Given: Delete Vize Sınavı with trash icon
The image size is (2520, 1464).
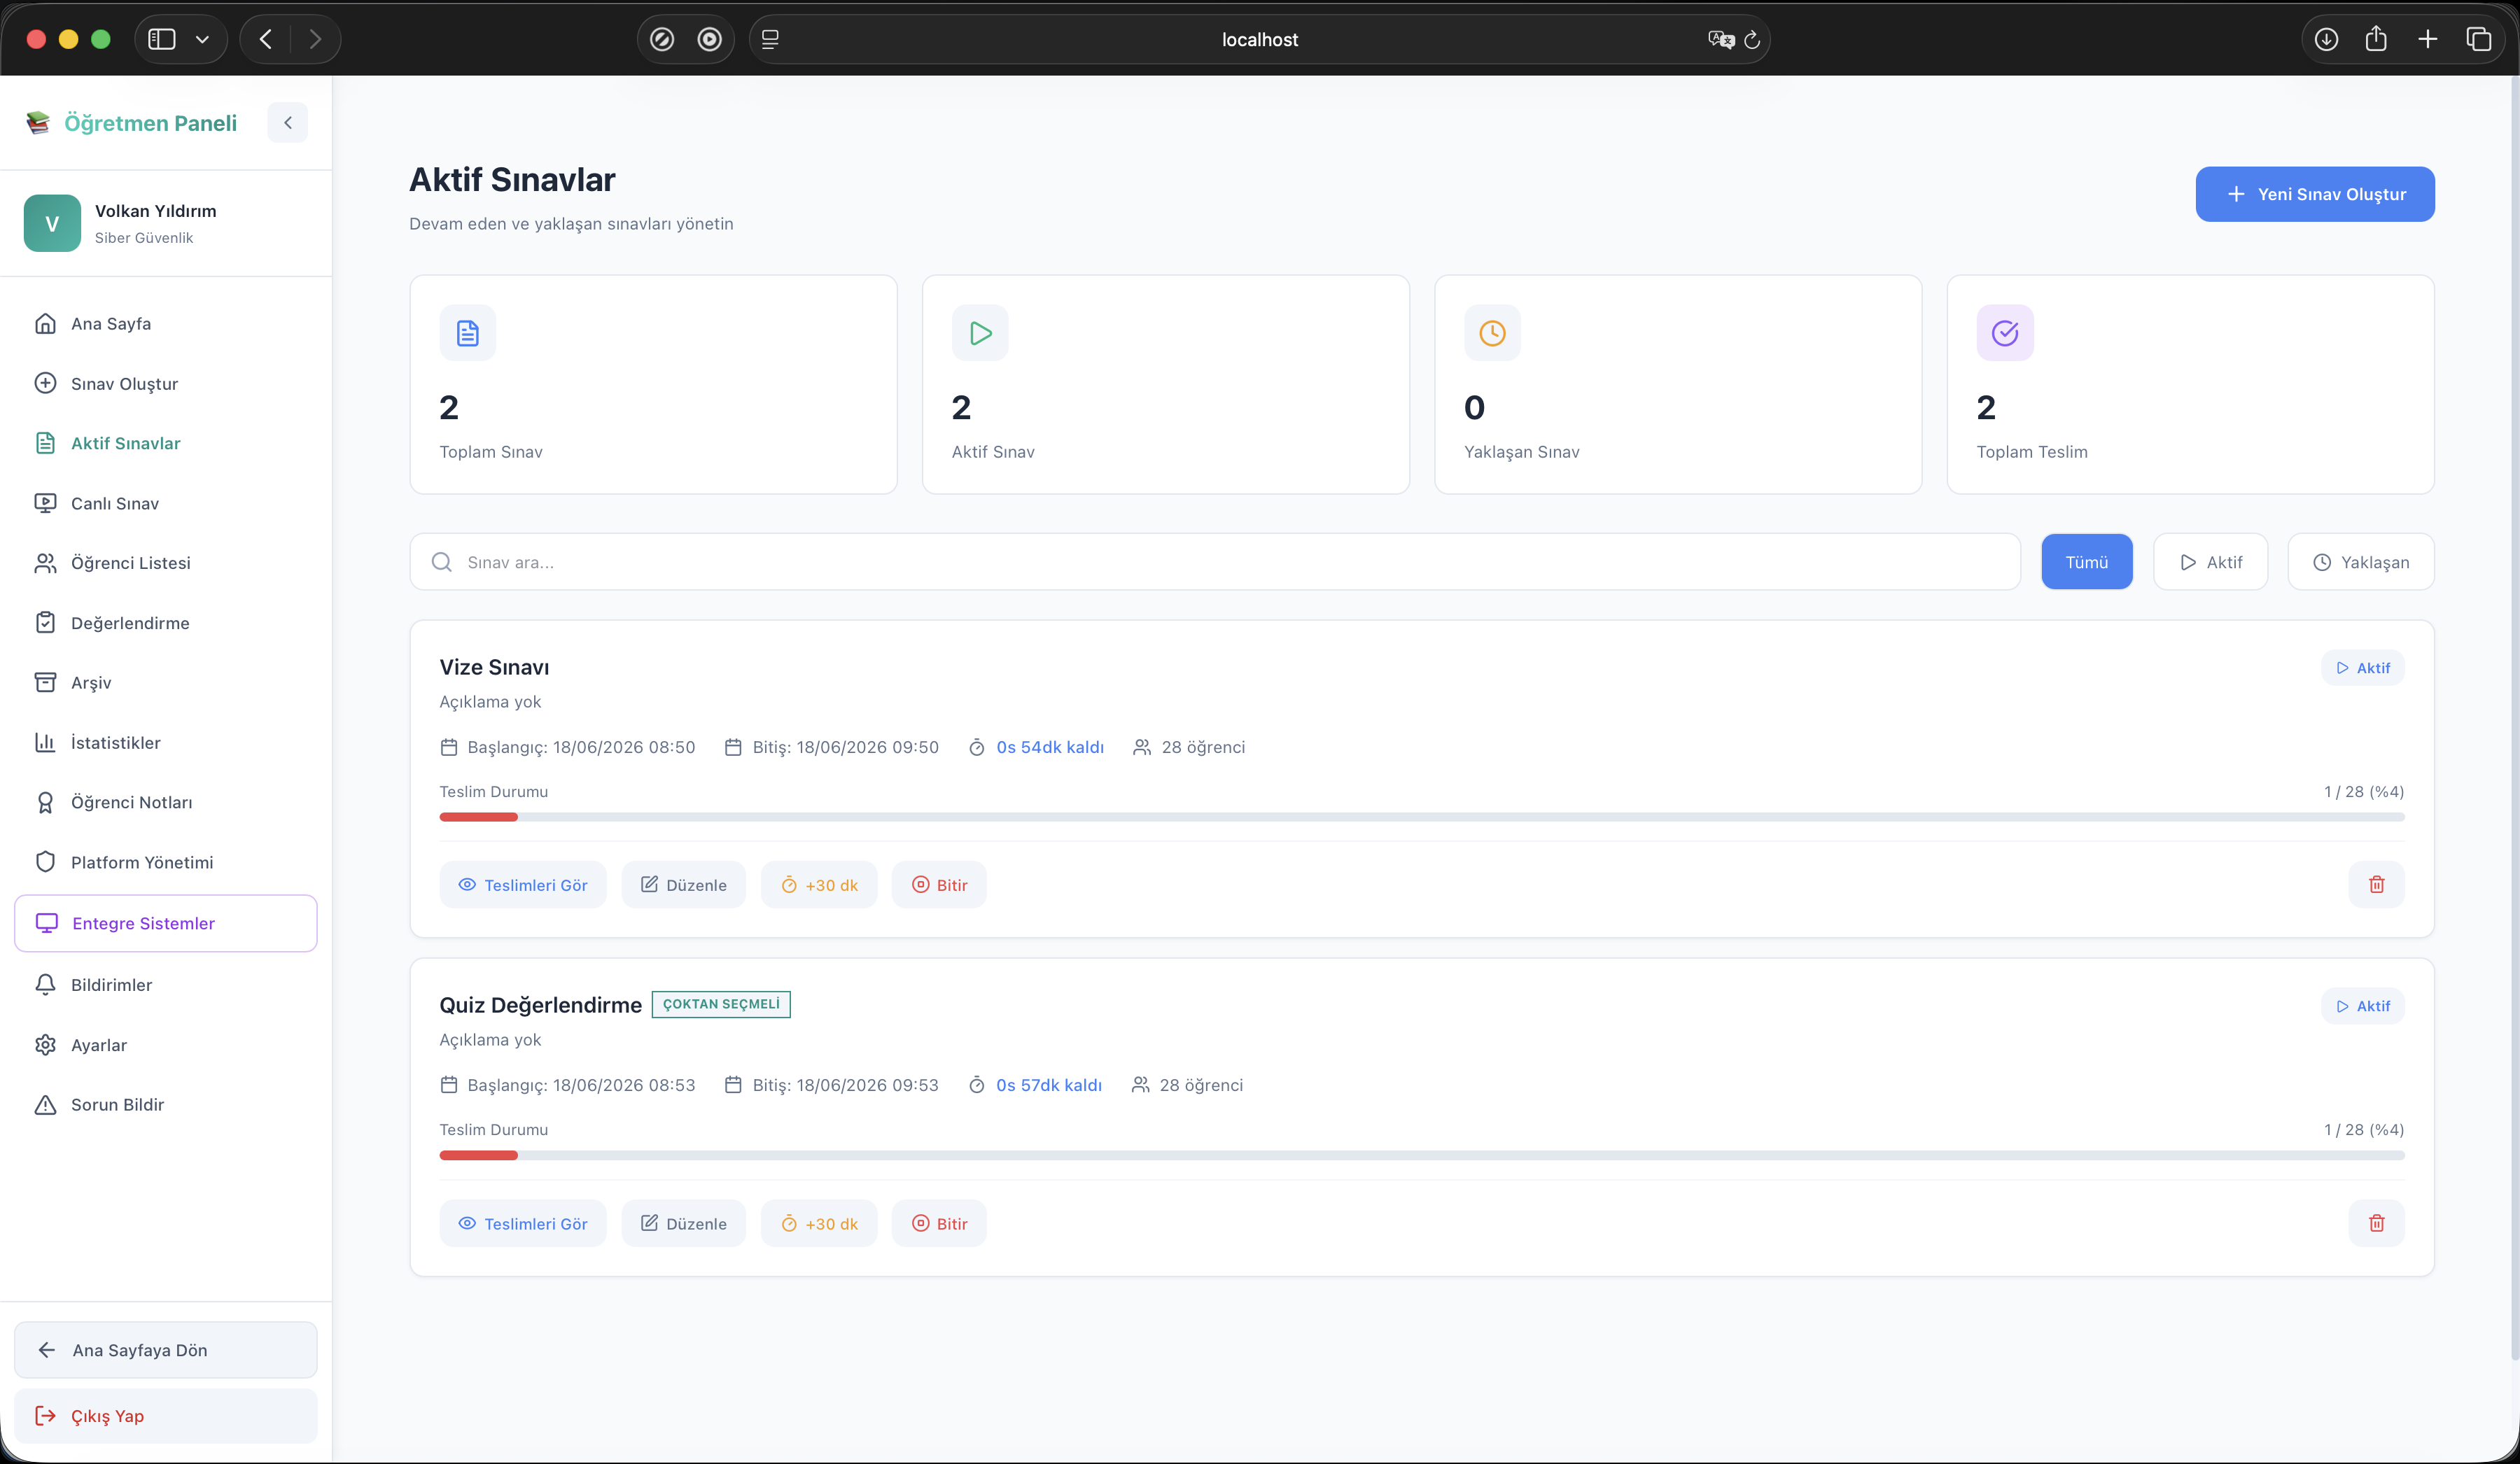Looking at the screenshot, I should [x=2377, y=885].
